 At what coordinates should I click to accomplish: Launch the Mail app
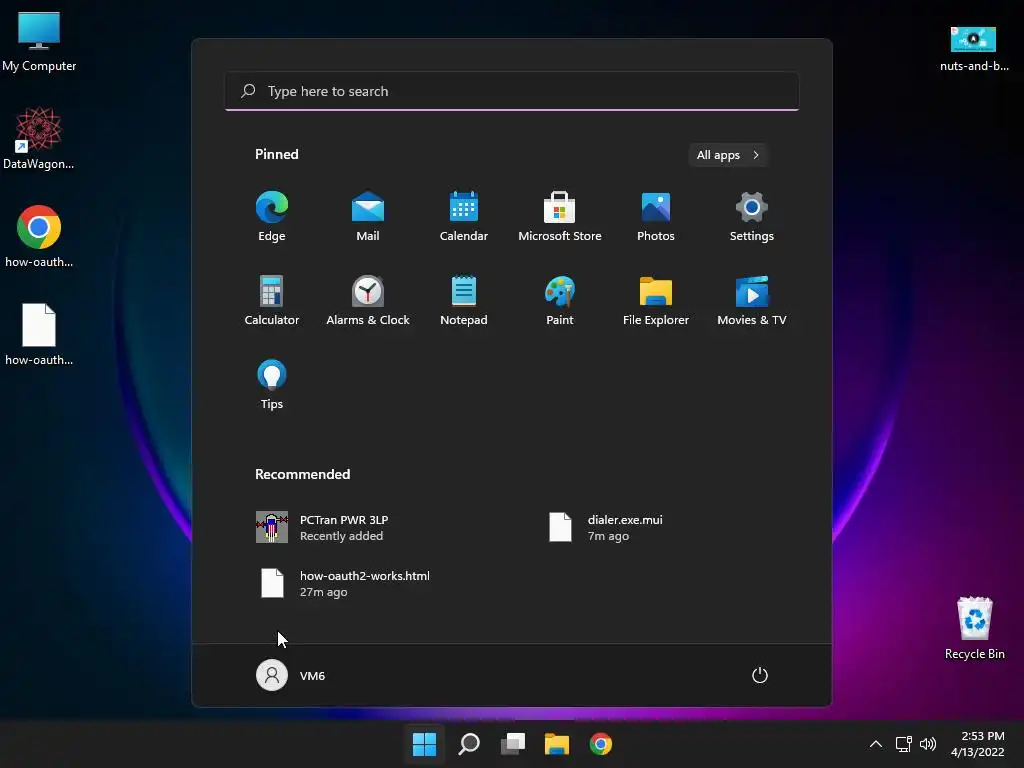[x=368, y=217]
